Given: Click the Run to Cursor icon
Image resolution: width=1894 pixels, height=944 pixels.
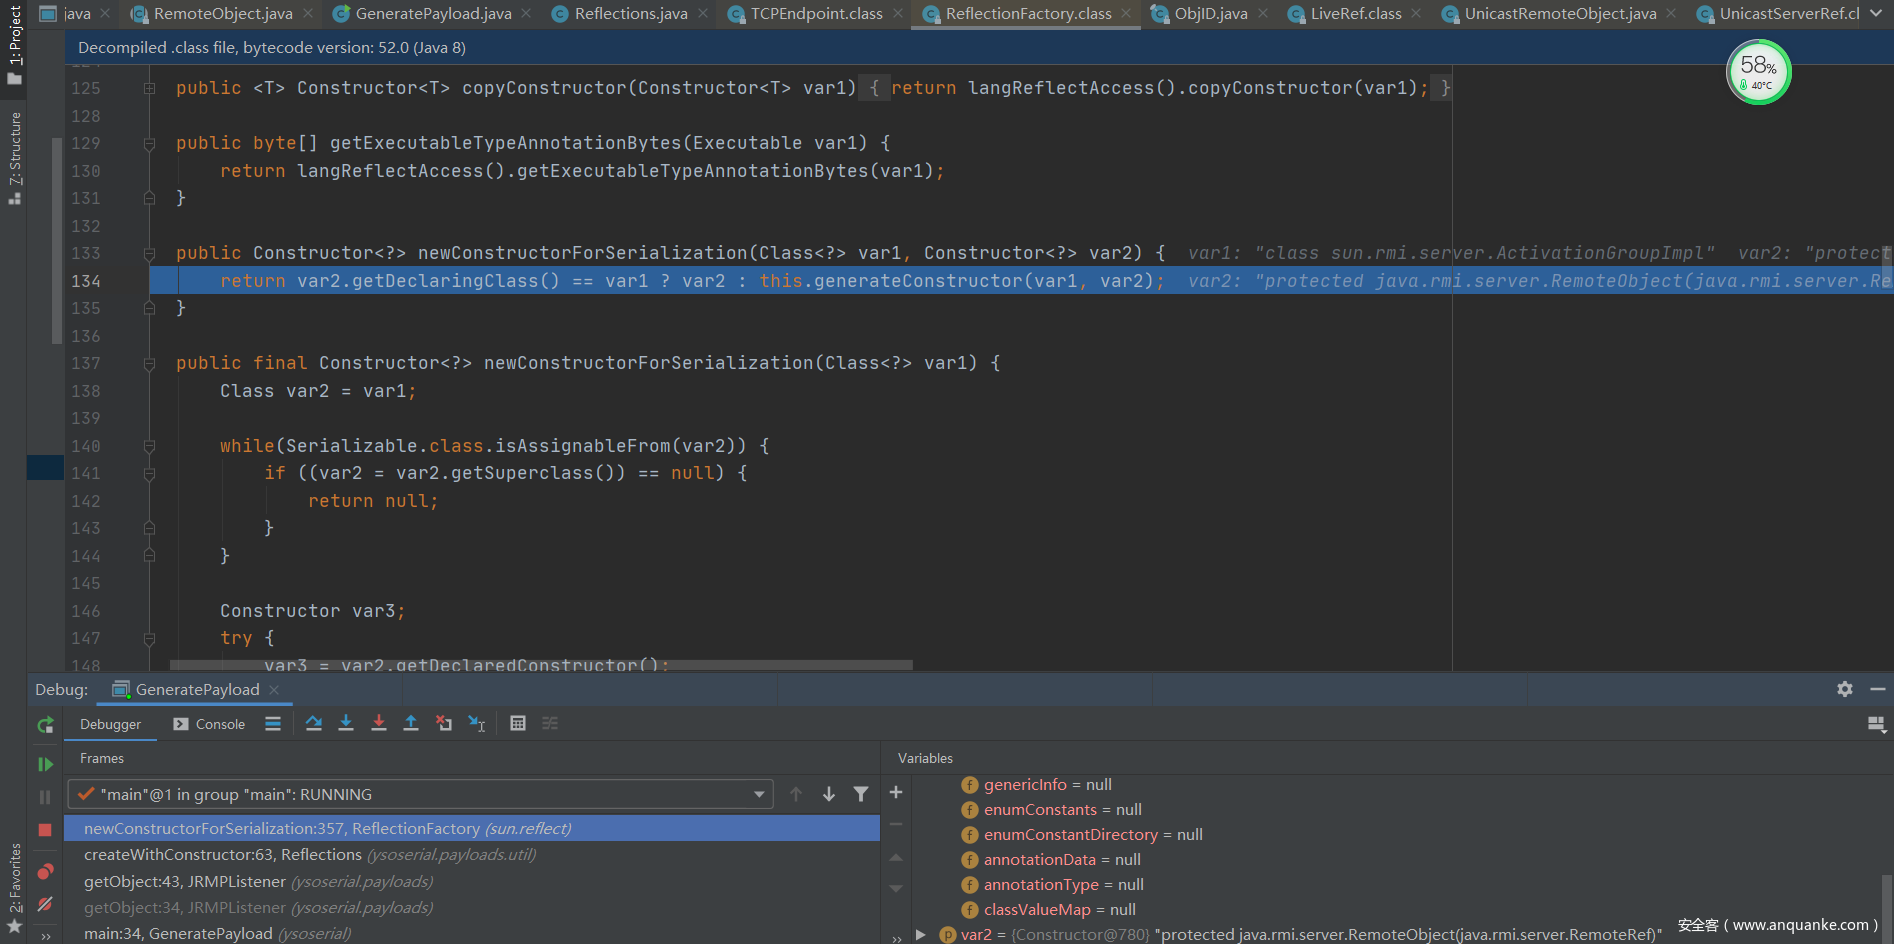Looking at the screenshot, I should pos(477,723).
